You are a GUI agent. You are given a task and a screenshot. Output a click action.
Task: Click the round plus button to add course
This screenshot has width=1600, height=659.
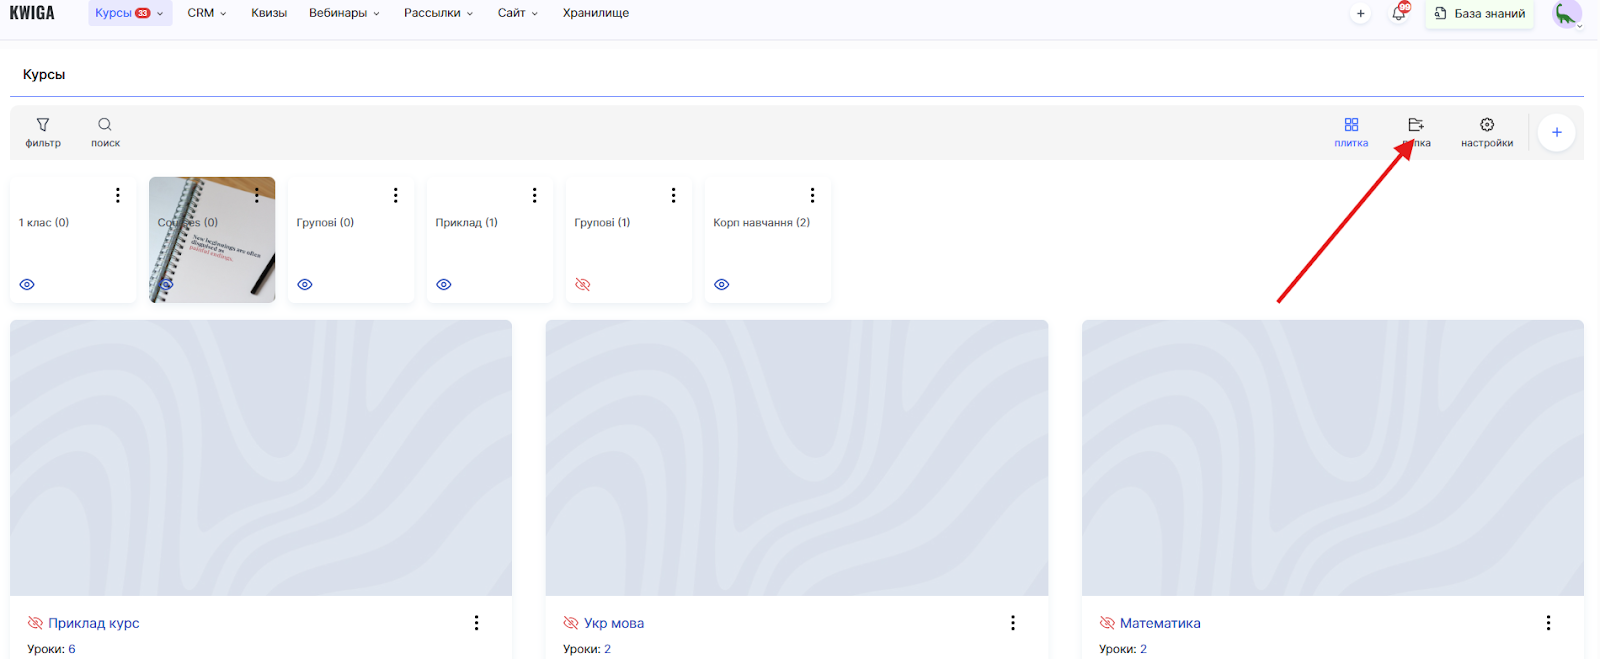tap(1556, 133)
